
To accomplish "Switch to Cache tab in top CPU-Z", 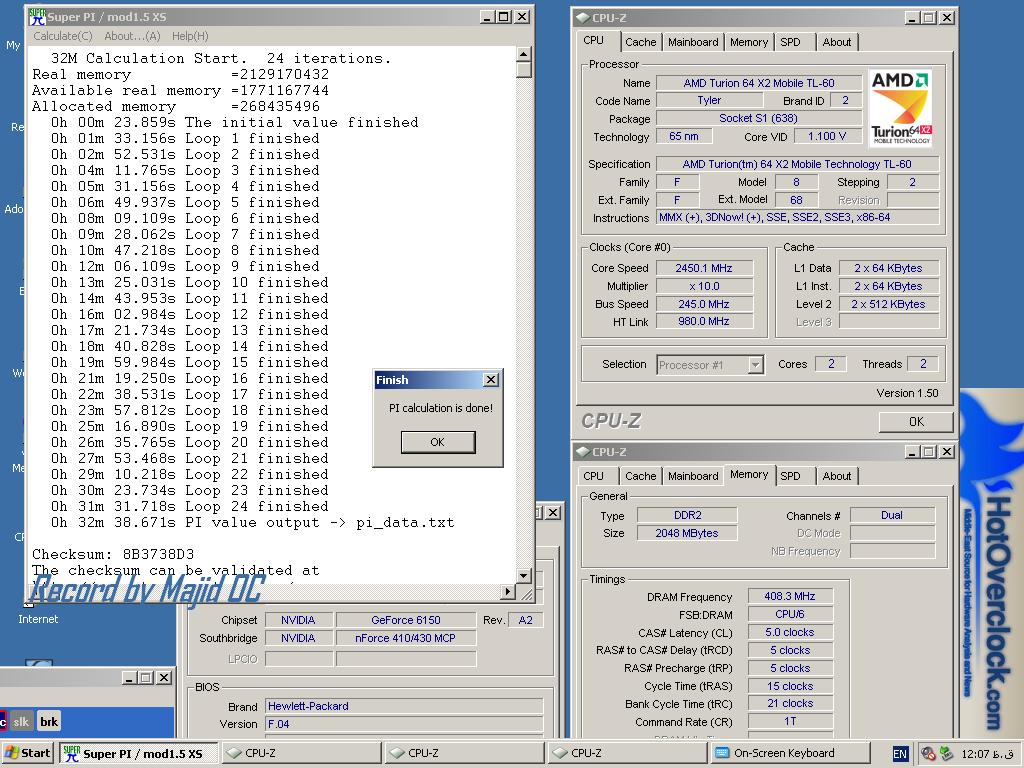I will click(640, 42).
